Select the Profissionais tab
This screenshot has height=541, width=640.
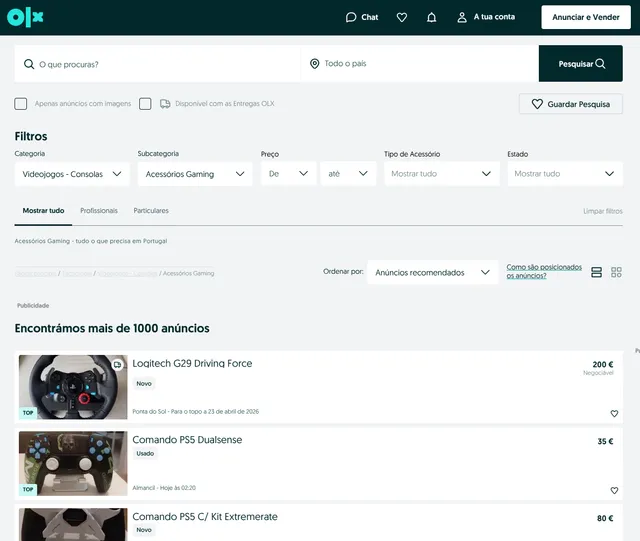click(x=99, y=211)
